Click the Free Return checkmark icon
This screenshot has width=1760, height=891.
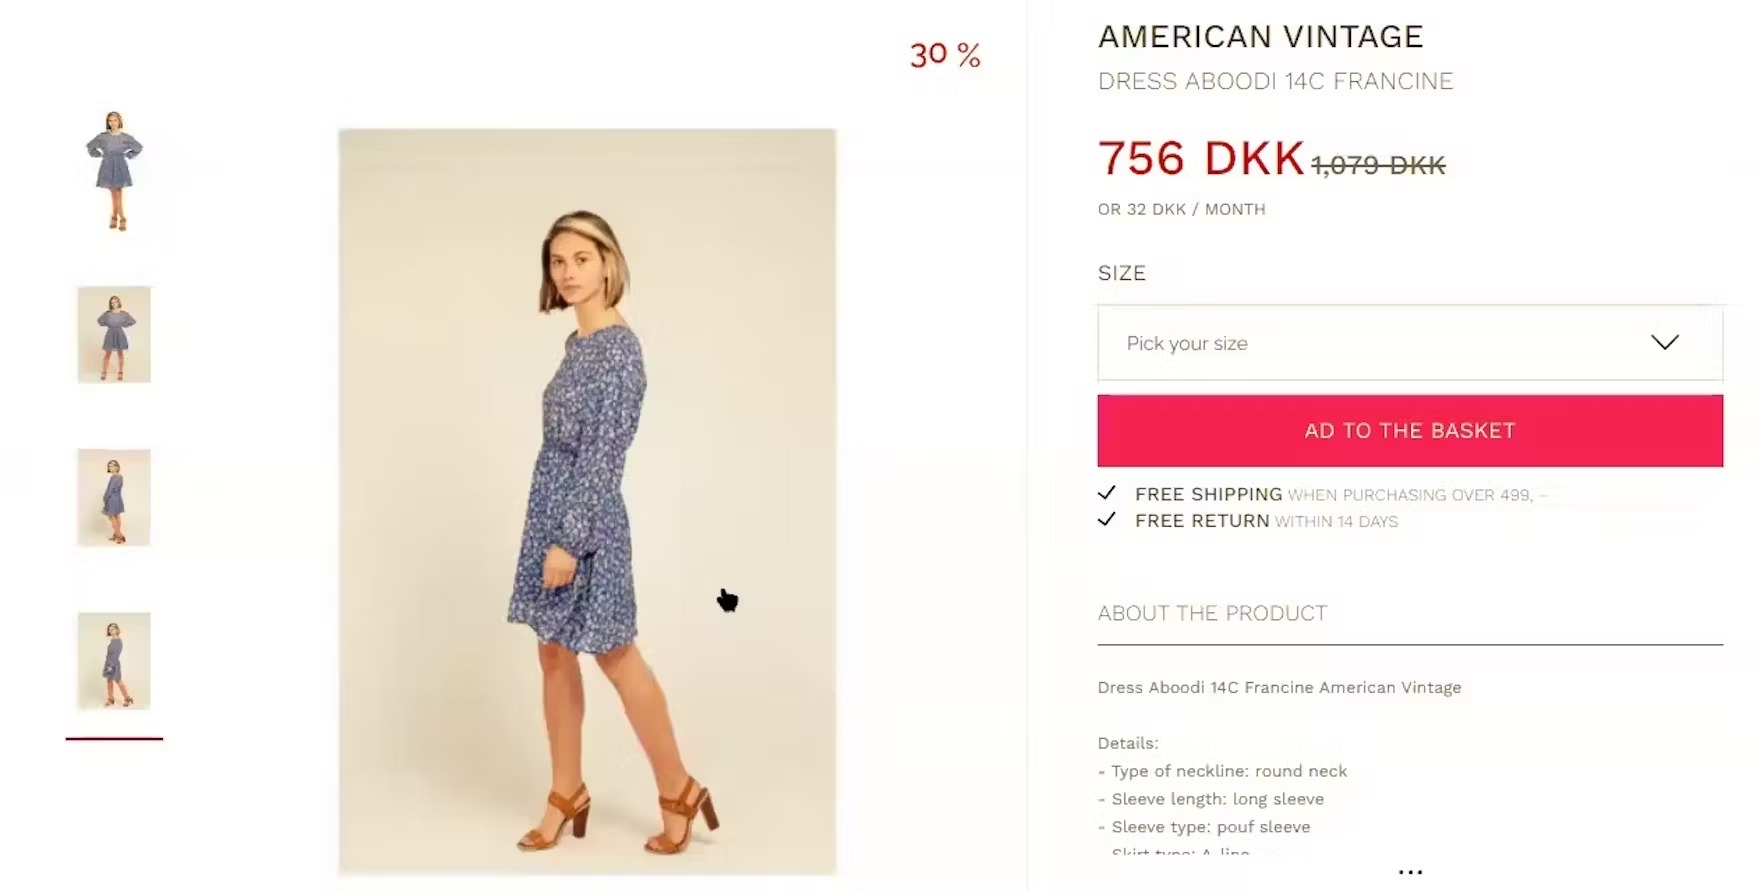coord(1107,519)
